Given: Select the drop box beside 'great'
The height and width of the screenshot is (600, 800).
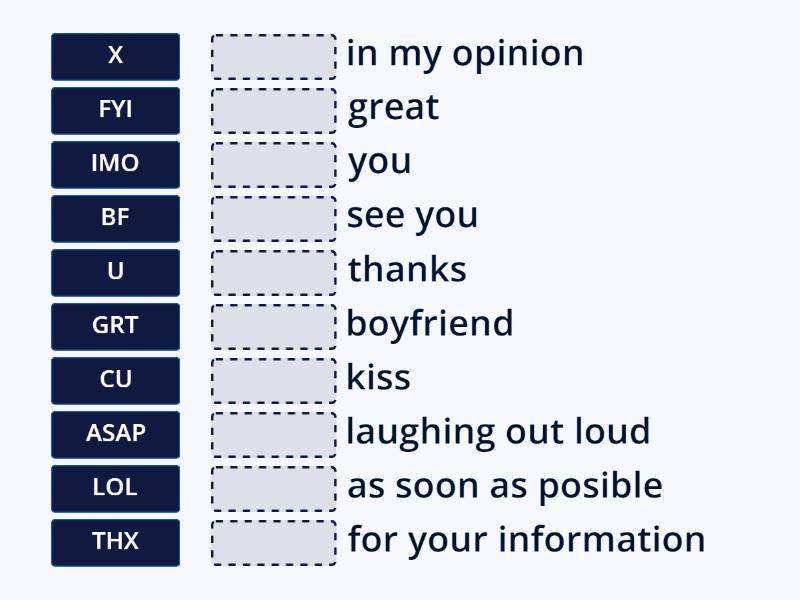Looking at the screenshot, I should click(x=272, y=110).
